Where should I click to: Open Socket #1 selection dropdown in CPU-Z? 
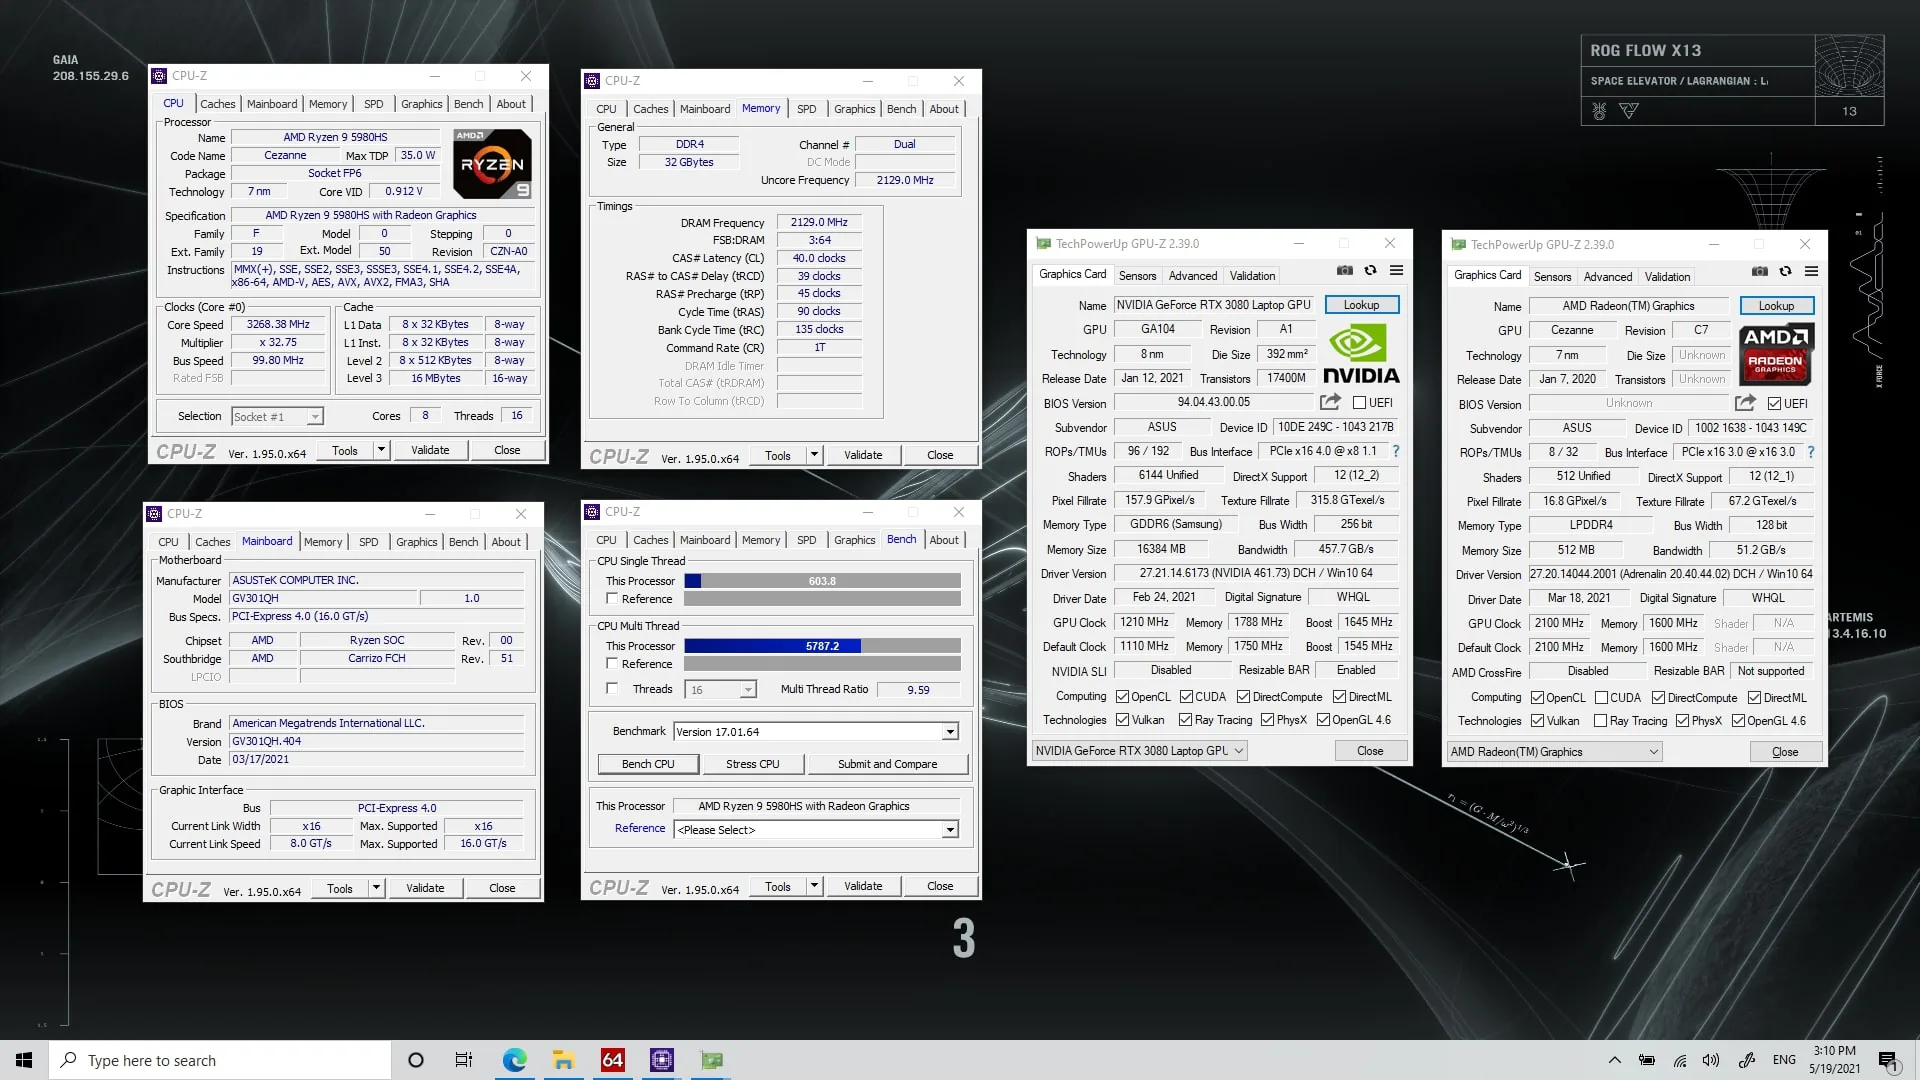point(277,416)
